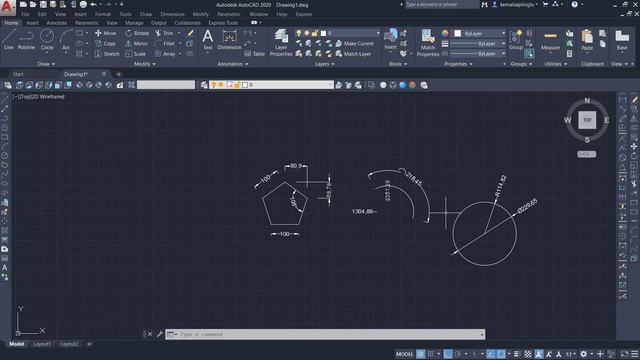
Task: Expand the Annotation panel
Action: (x=233, y=64)
